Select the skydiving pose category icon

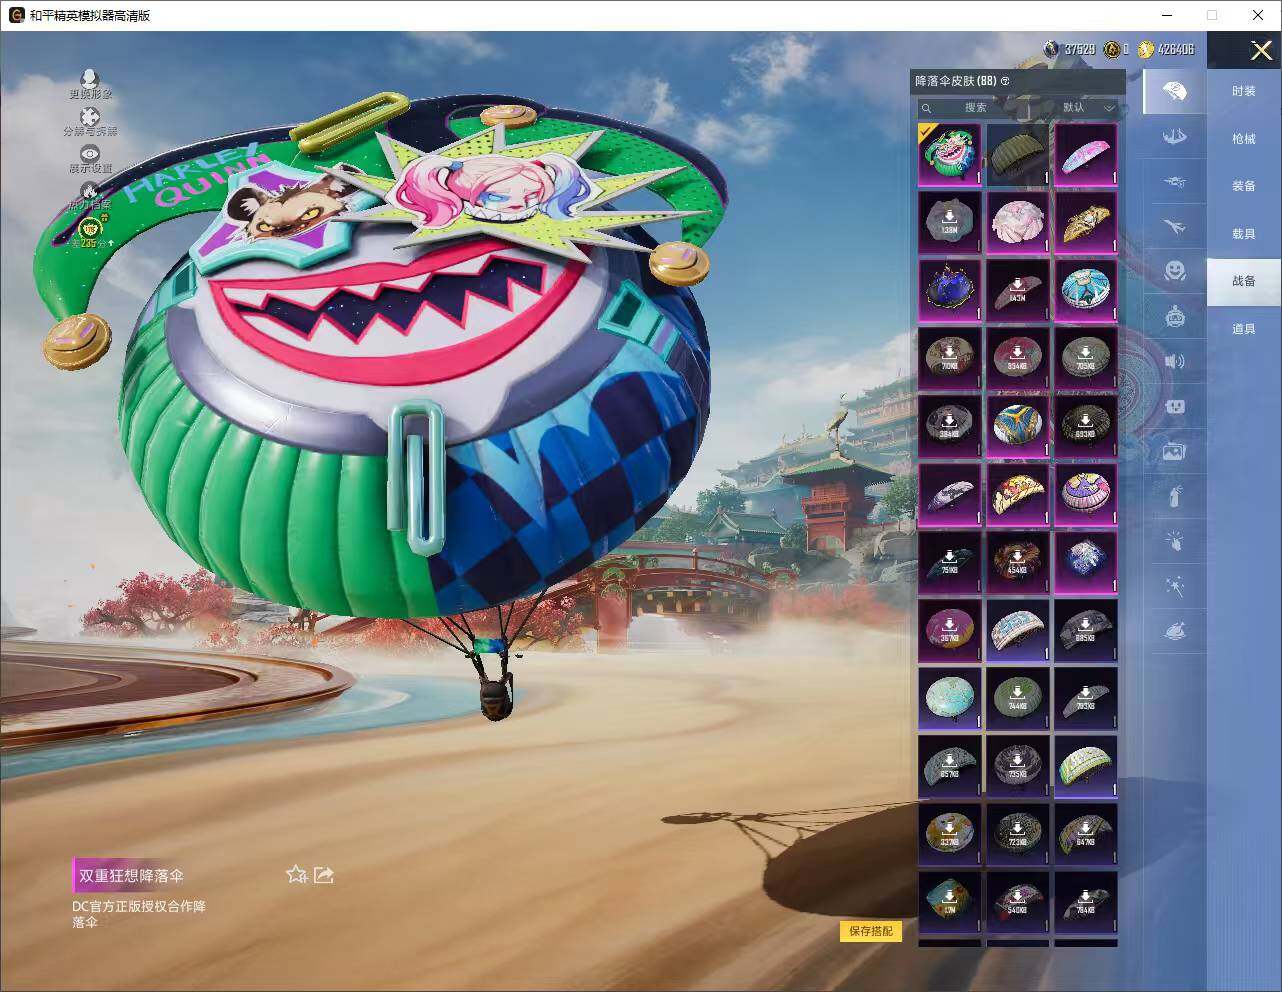(1175, 137)
